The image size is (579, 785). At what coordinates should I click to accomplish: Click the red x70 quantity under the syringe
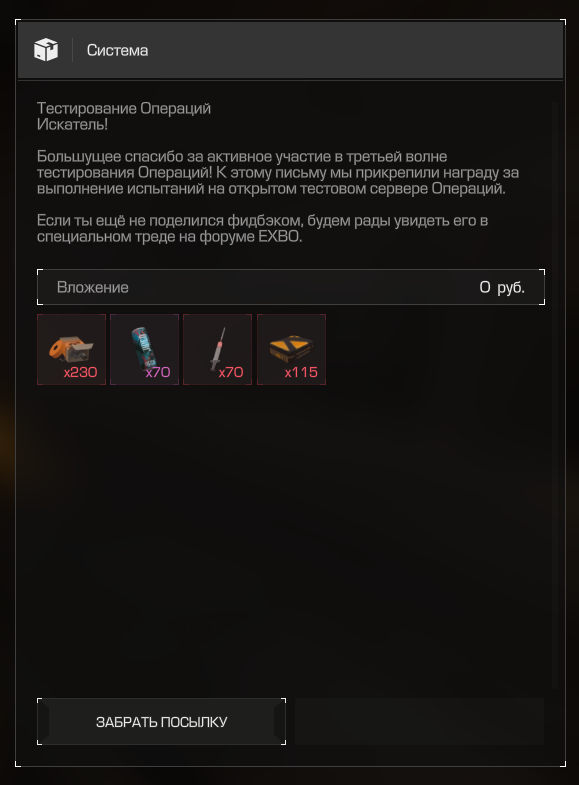[231, 372]
